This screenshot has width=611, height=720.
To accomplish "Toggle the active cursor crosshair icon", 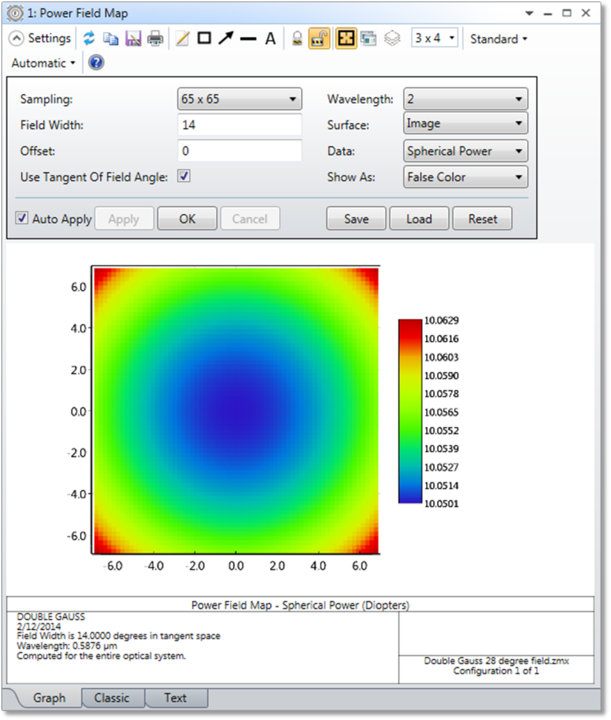I will tap(346, 39).
